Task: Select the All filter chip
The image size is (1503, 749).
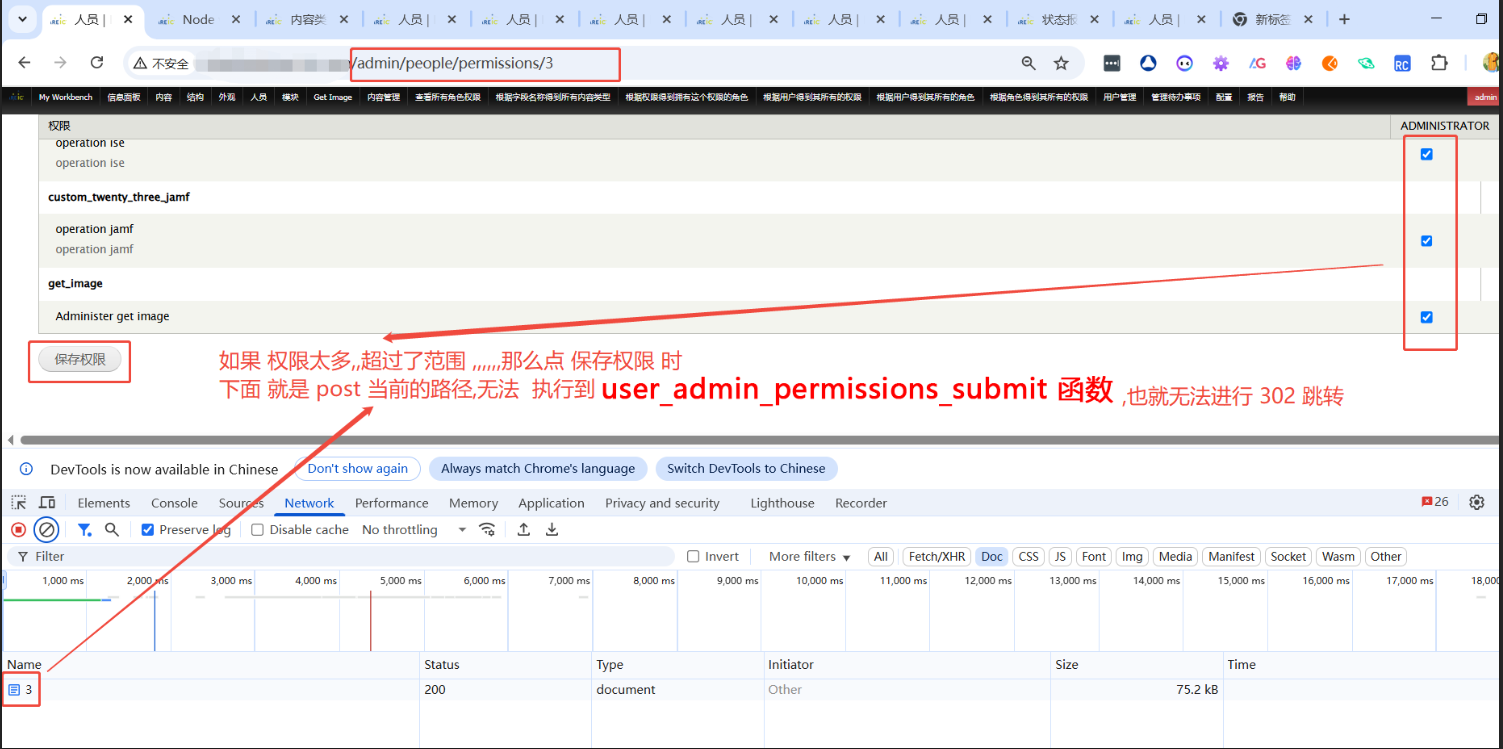Action: tap(880, 557)
